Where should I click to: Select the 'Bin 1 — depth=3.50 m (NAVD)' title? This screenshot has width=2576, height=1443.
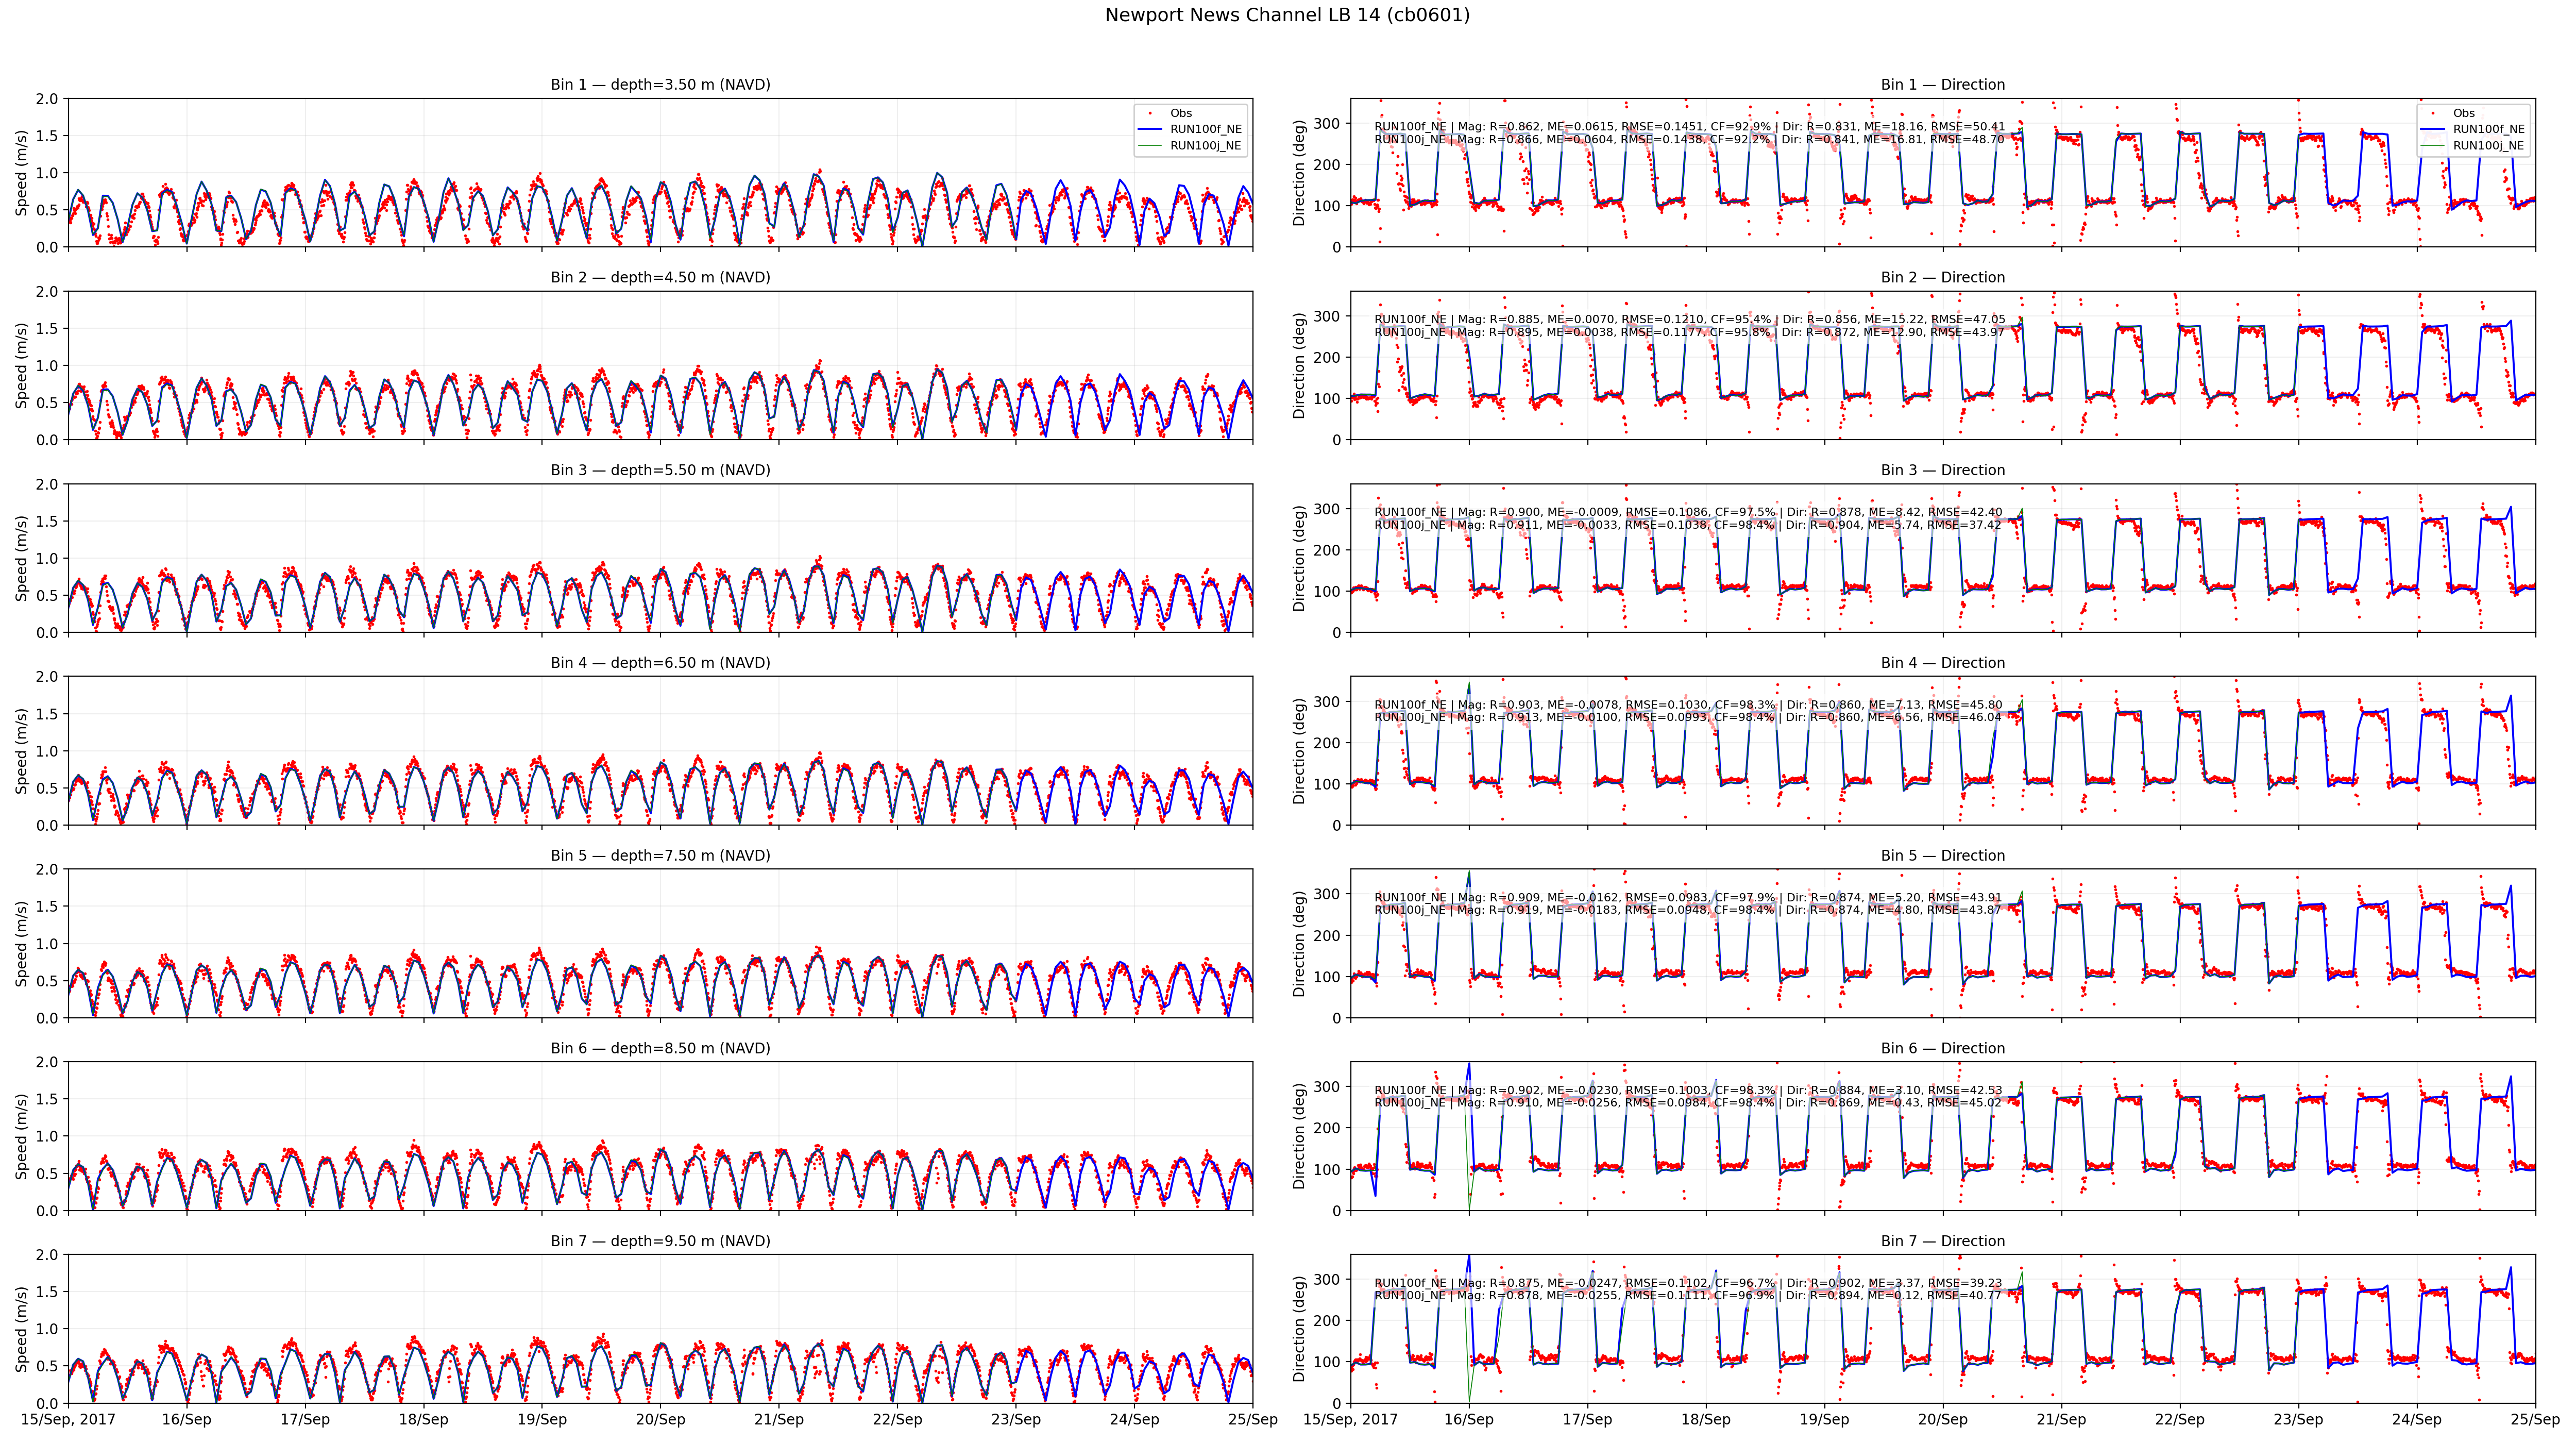[660, 85]
